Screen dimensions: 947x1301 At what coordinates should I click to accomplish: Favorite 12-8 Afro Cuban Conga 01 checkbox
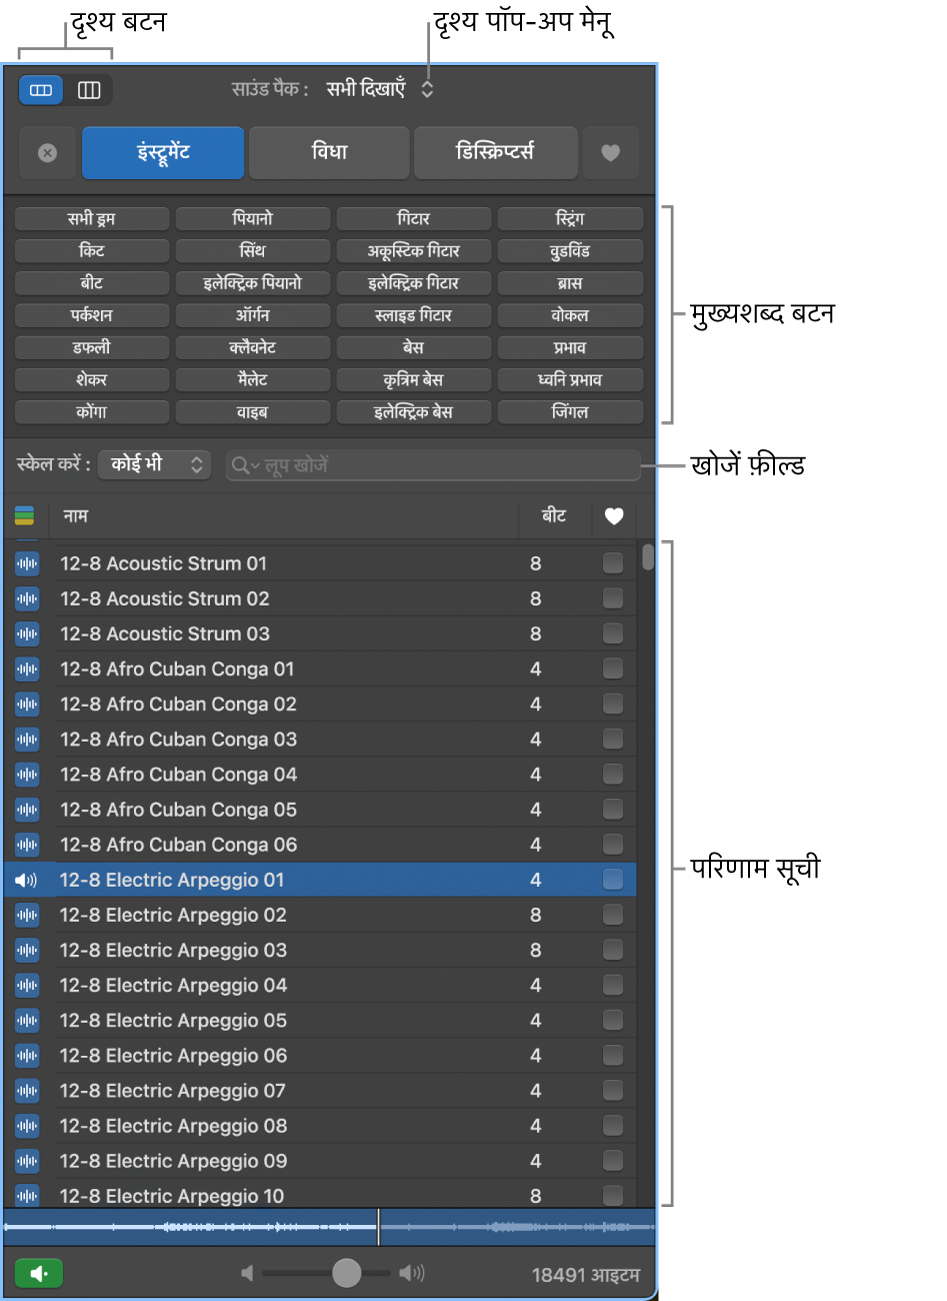[613, 668]
